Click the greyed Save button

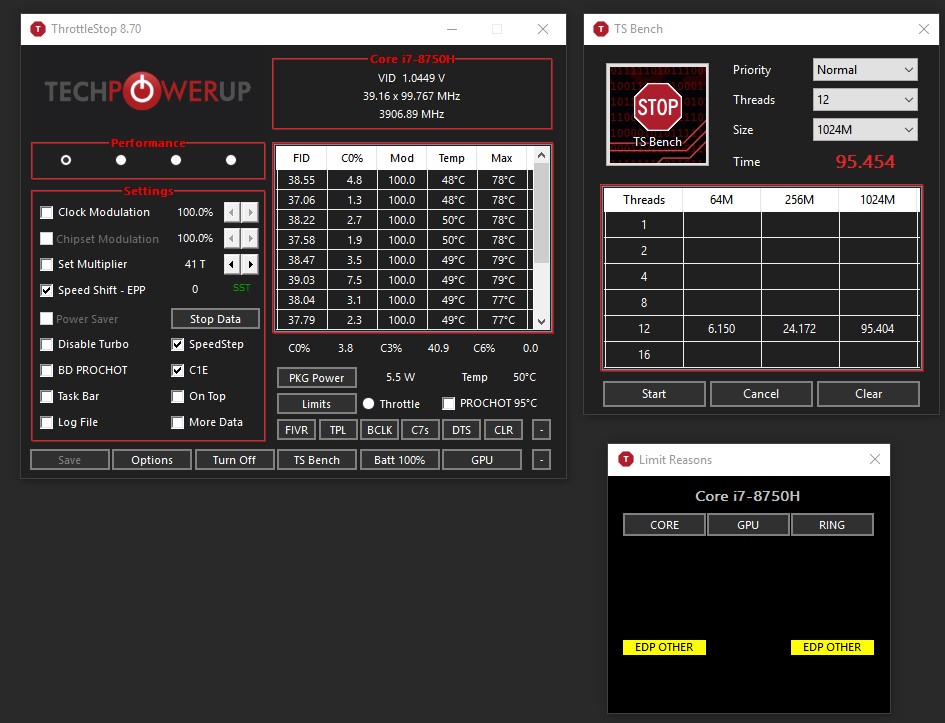[70, 460]
